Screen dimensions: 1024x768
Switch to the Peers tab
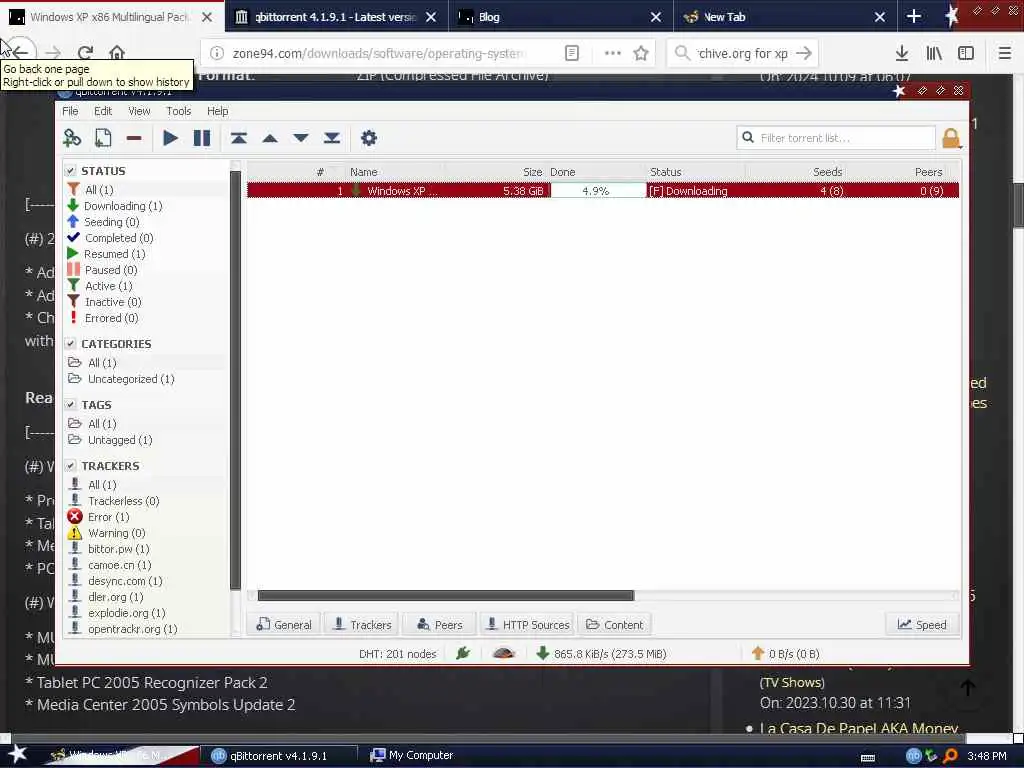(x=440, y=624)
